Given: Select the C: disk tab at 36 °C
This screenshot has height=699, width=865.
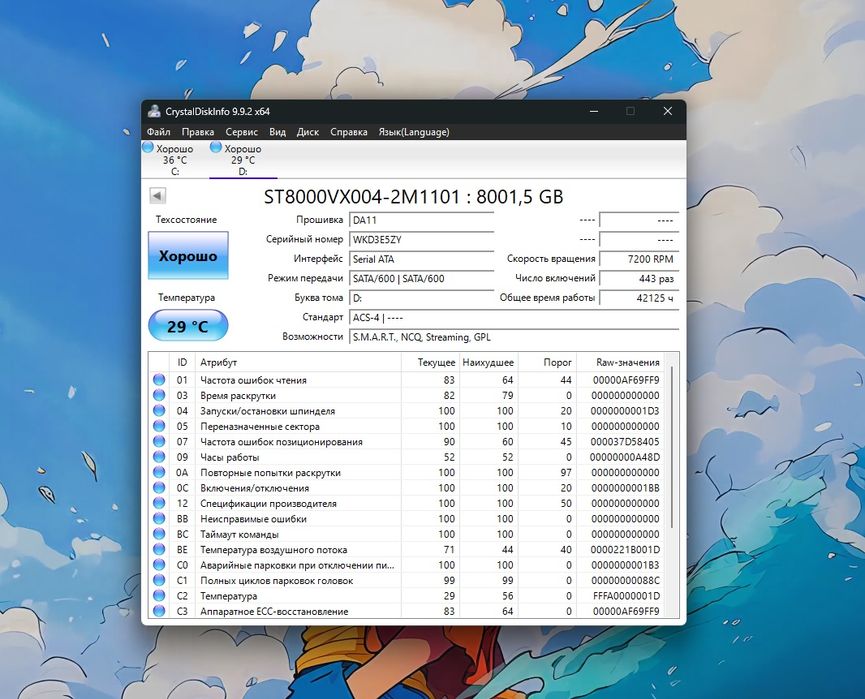Looking at the screenshot, I should pyautogui.click(x=174, y=159).
